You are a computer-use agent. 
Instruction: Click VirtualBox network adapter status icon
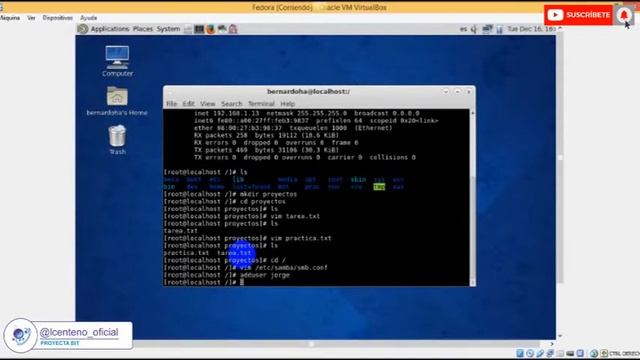point(550,353)
